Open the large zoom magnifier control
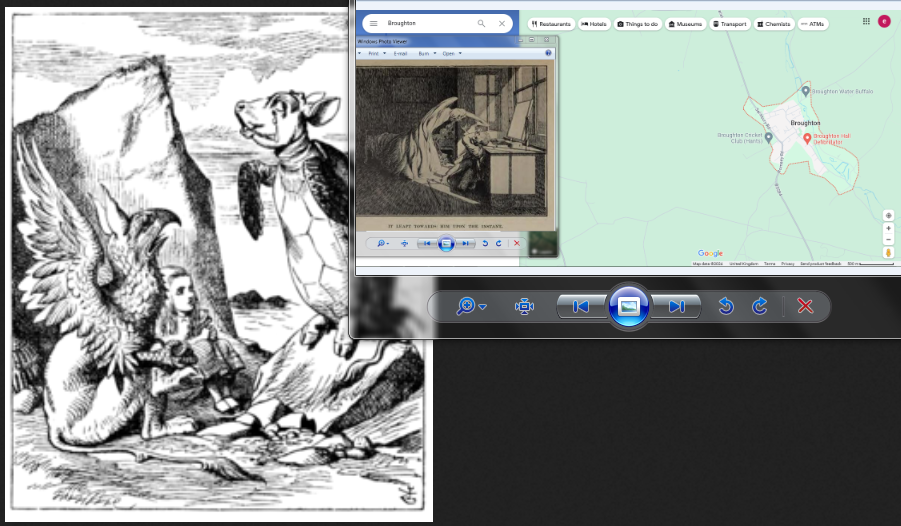Screen dimensions: 901x526 [x=465, y=306]
